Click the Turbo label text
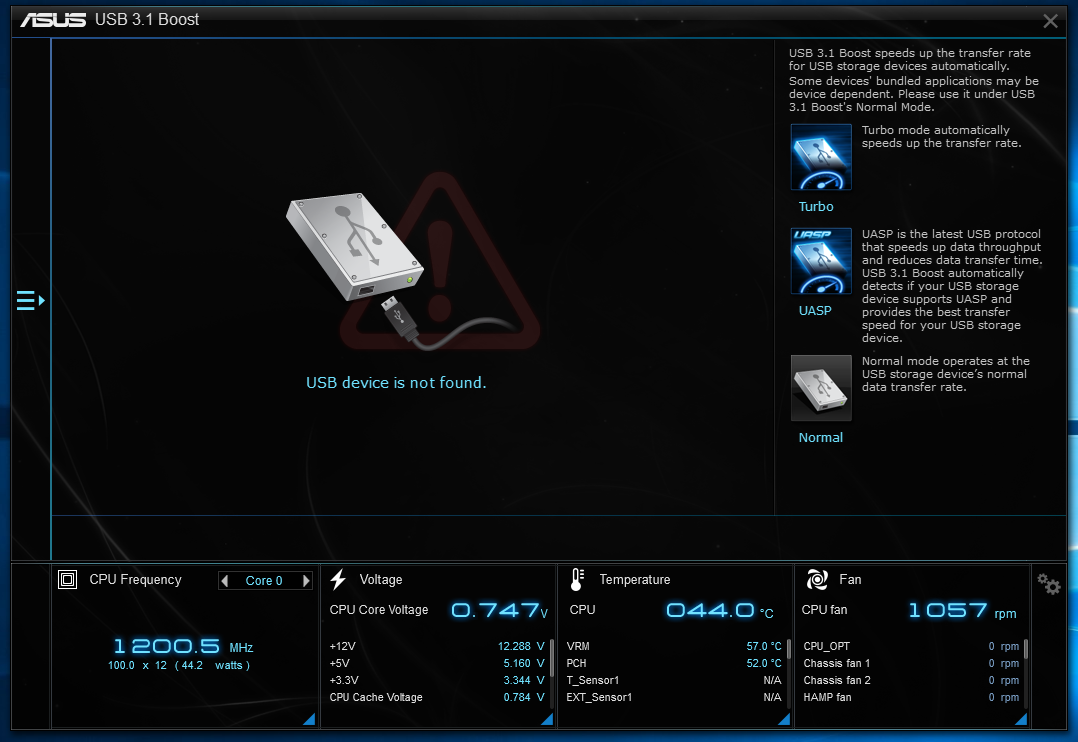This screenshot has width=1078, height=742. pyautogui.click(x=816, y=206)
